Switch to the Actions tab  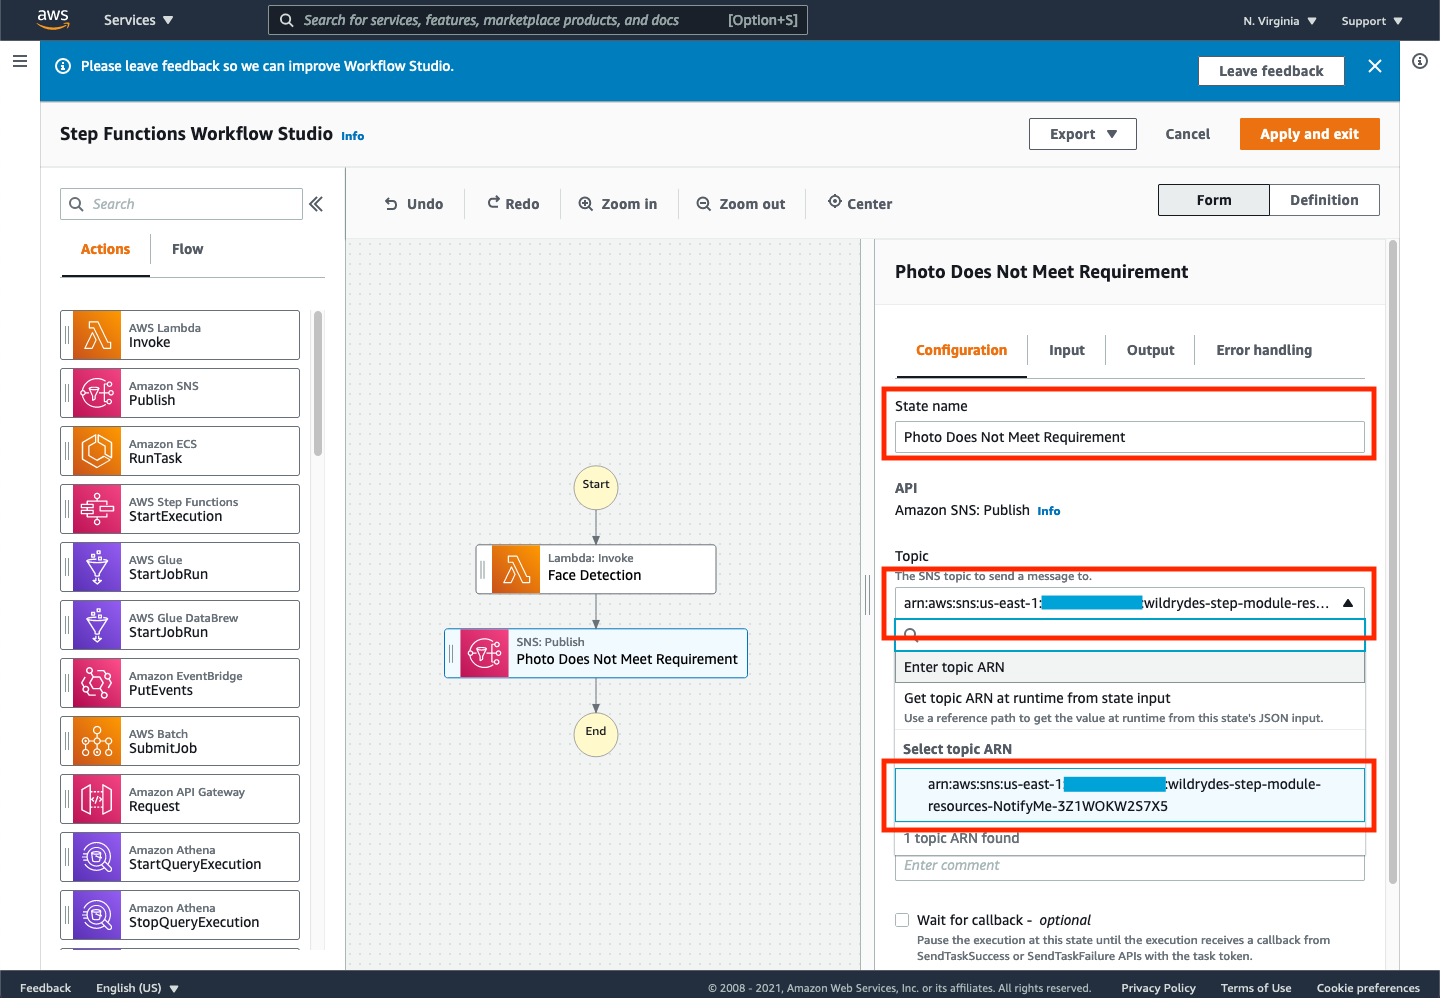[105, 249]
